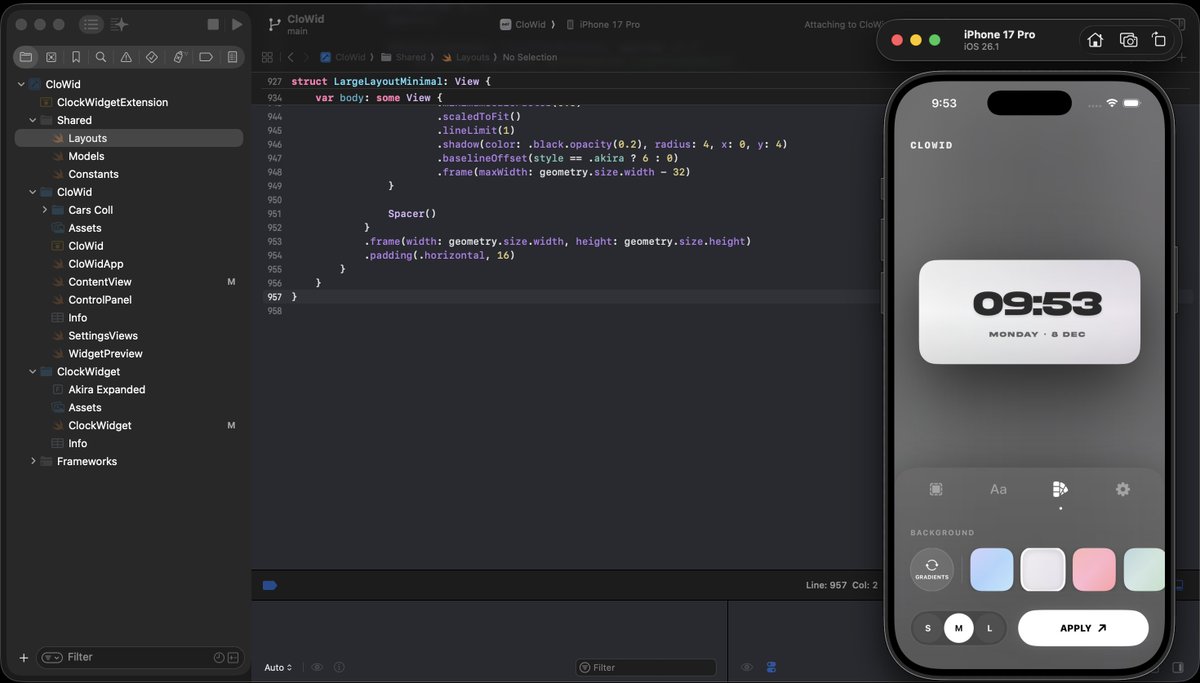Screen dimensions: 1200x683
Task: Open the test navigator diamond icon
Action: click(152, 57)
